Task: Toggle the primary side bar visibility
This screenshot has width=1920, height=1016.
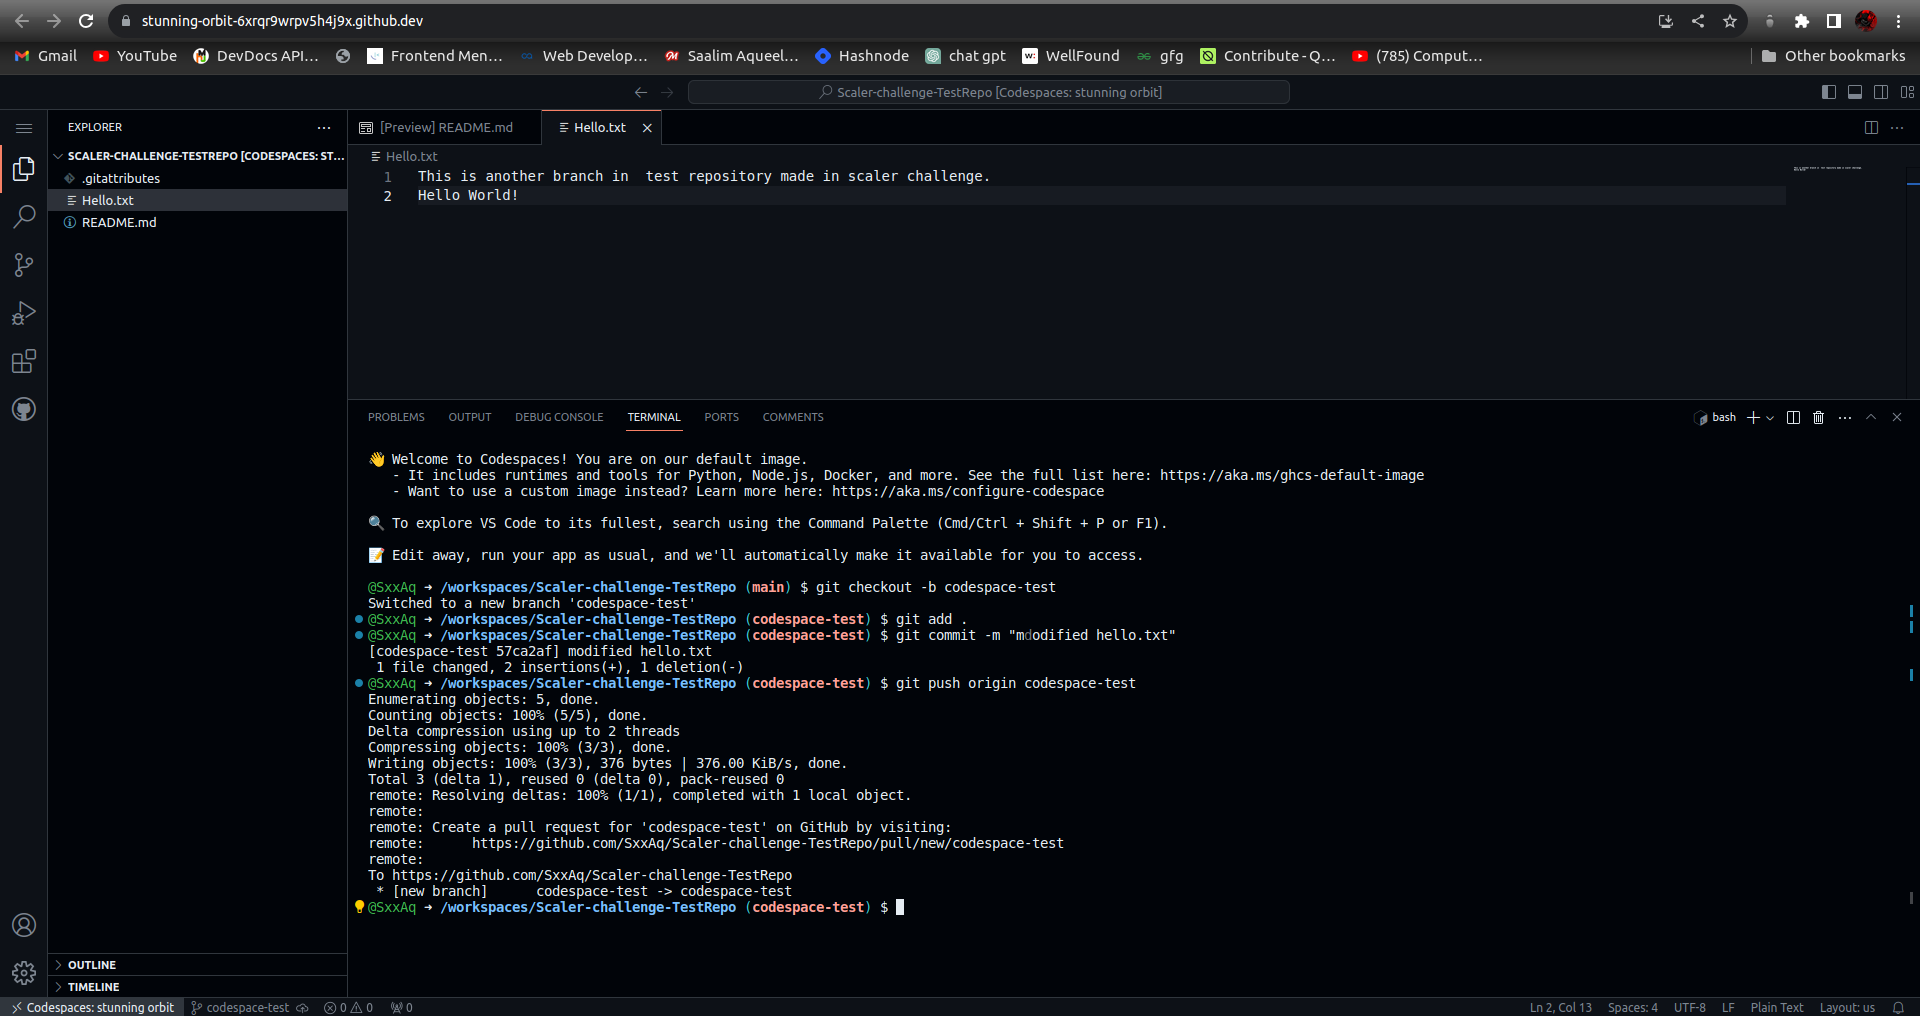Action: click(x=1829, y=92)
